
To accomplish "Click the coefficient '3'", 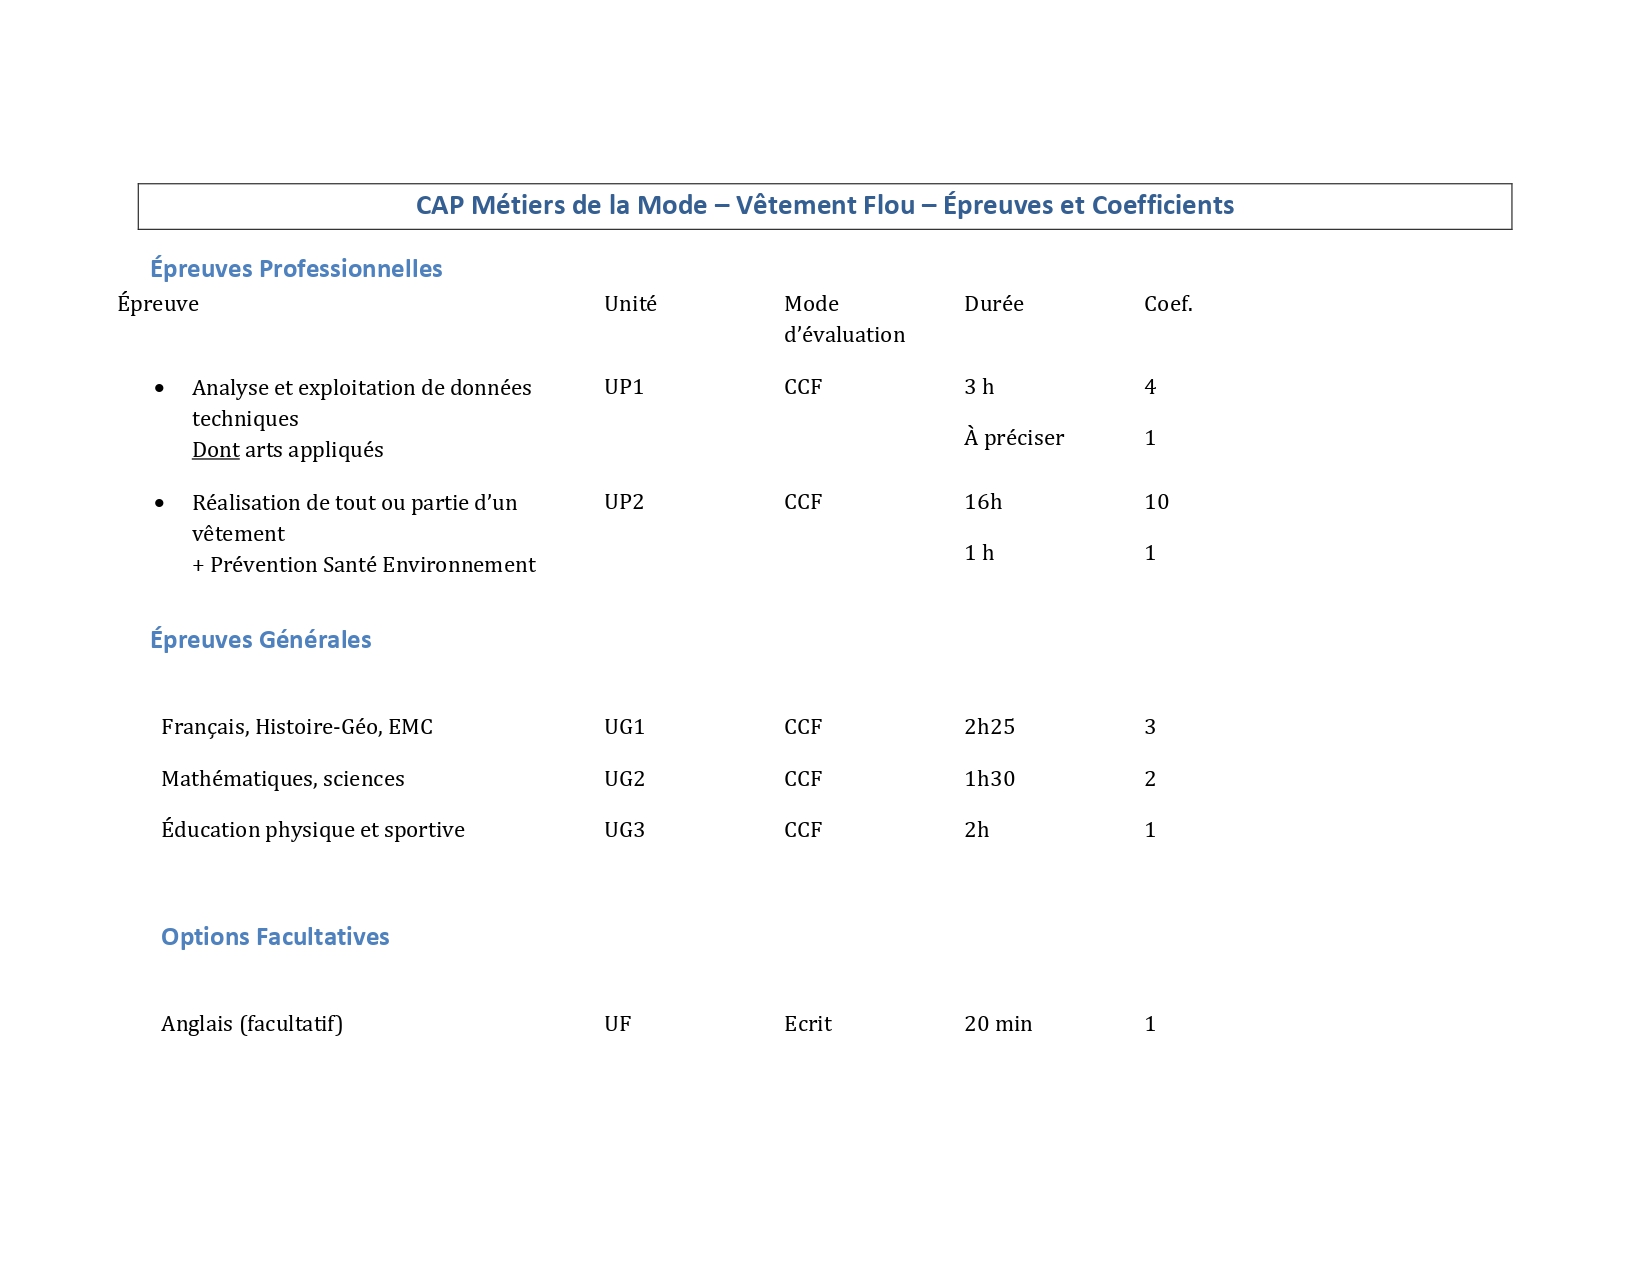I will 1150,727.
